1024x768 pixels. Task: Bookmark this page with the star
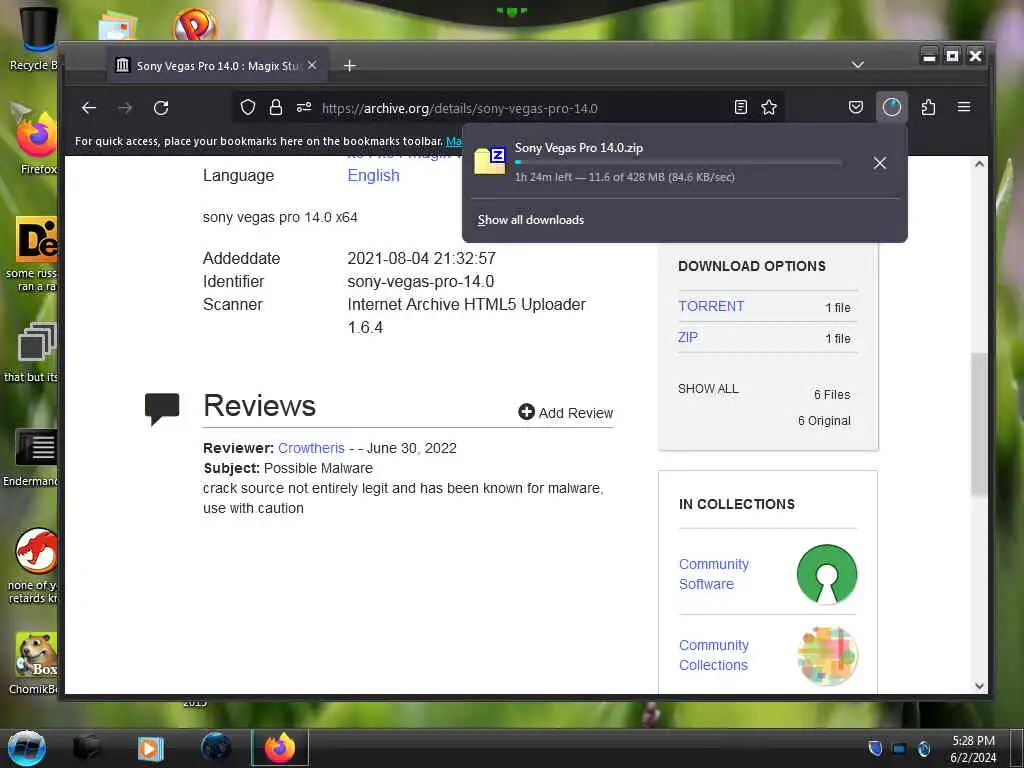[x=769, y=107]
